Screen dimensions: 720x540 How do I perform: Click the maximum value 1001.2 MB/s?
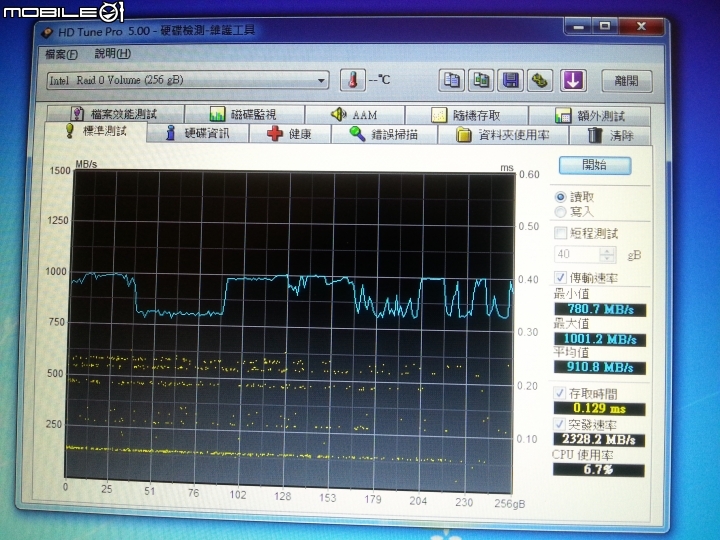[600, 339]
